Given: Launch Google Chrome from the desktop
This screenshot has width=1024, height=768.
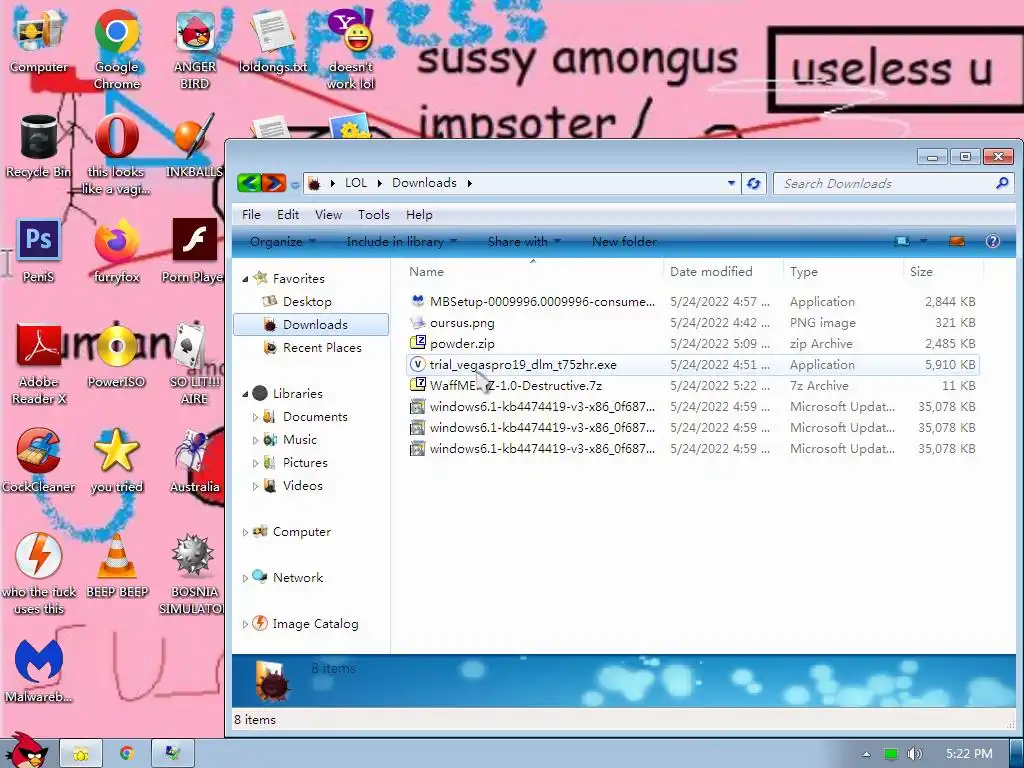Looking at the screenshot, I should pyautogui.click(x=116, y=48).
